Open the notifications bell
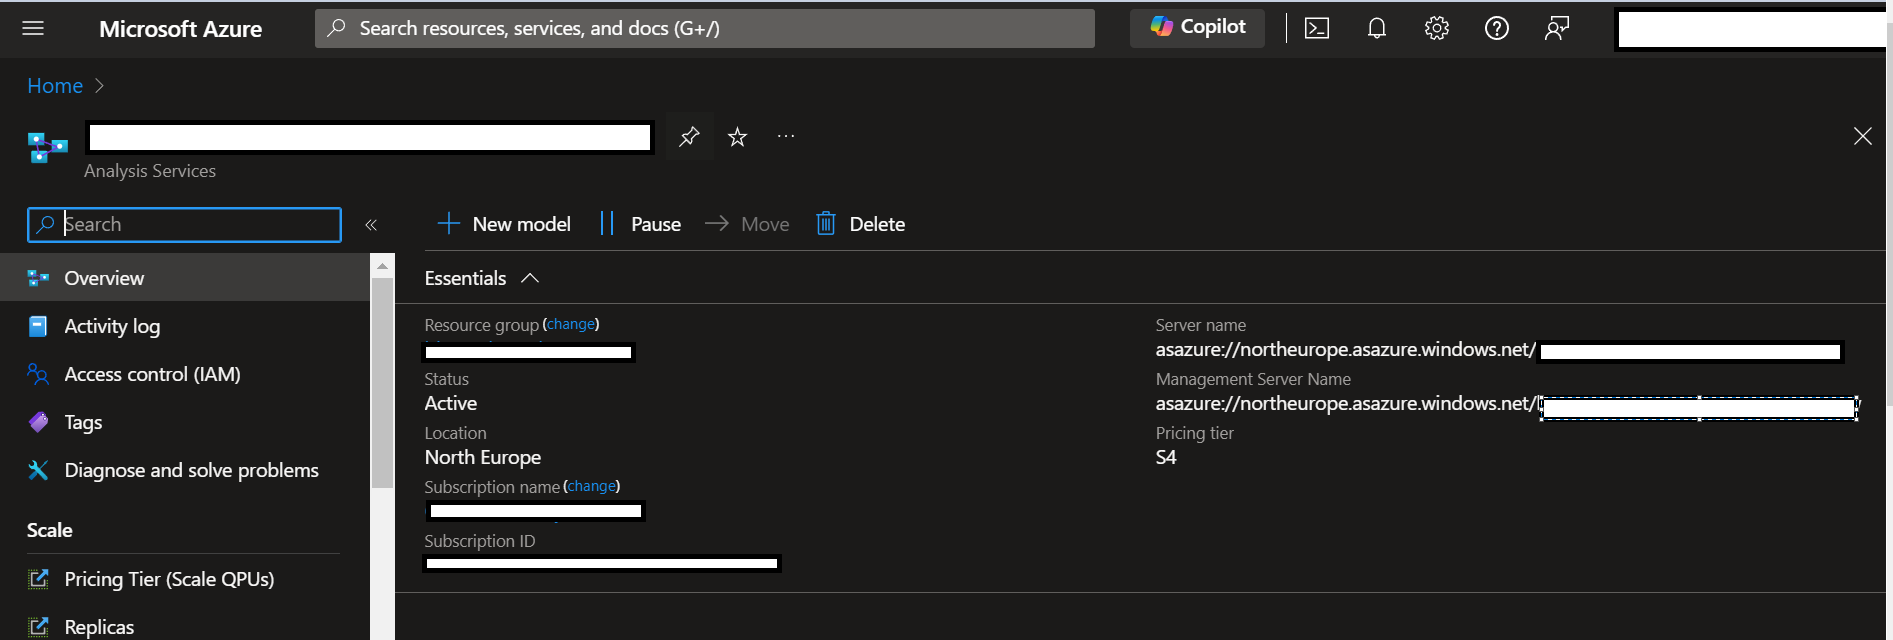 point(1377,28)
